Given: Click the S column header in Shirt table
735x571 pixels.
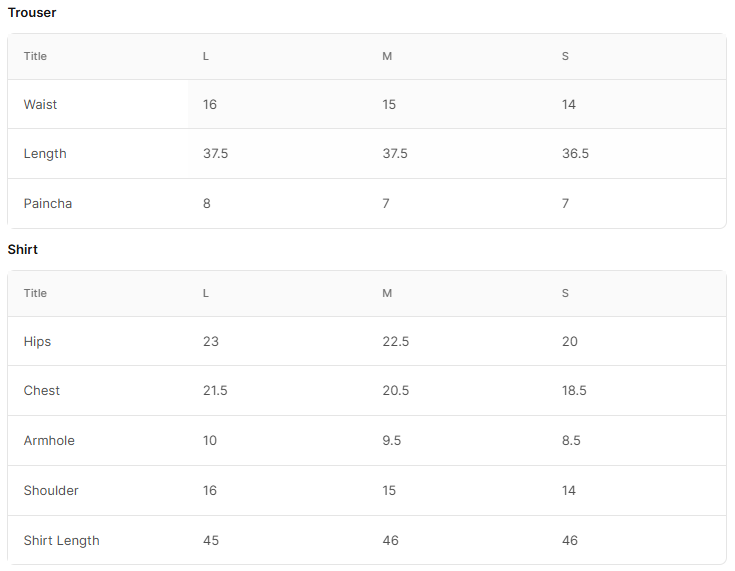Looking at the screenshot, I should click(565, 293).
